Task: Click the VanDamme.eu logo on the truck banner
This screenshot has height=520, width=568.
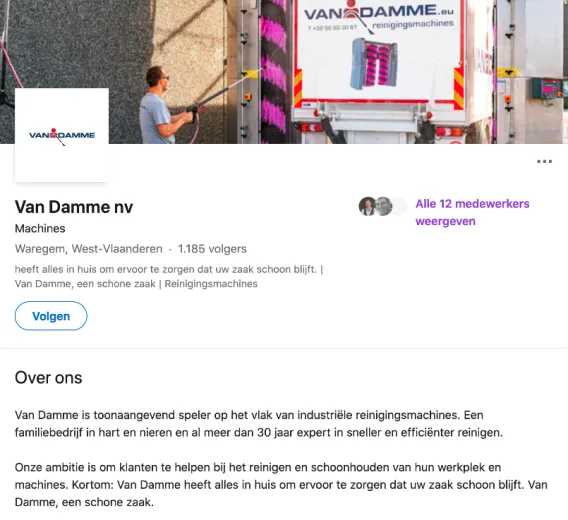Action: click(379, 14)
